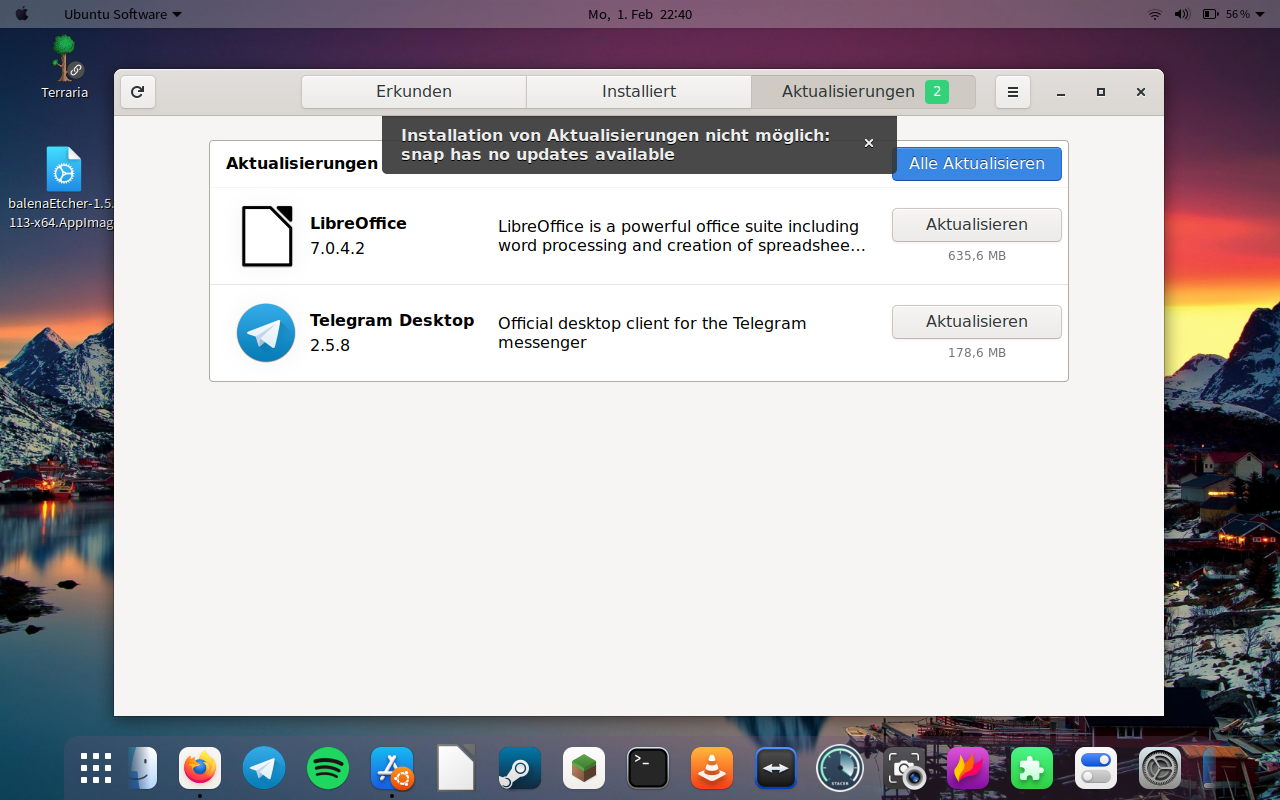The height and width of the screenshot is (800, 1280).
Task: Click the update count badge showing 2
Action: [937, 92]
